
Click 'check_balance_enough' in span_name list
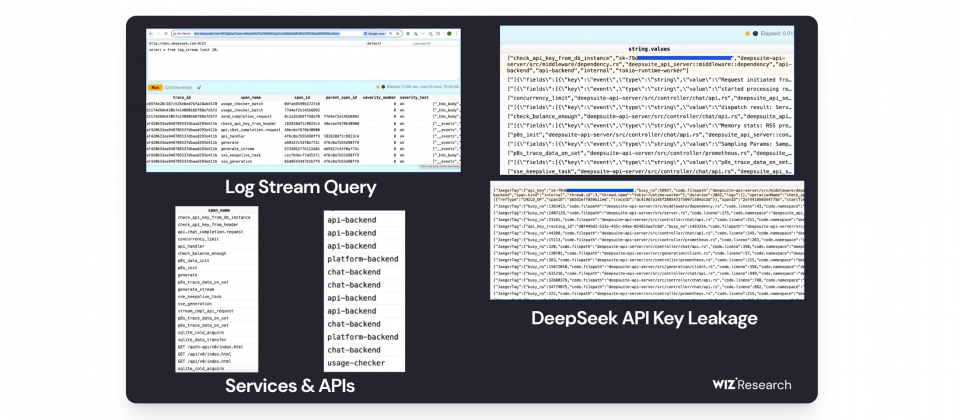(202, 253)
